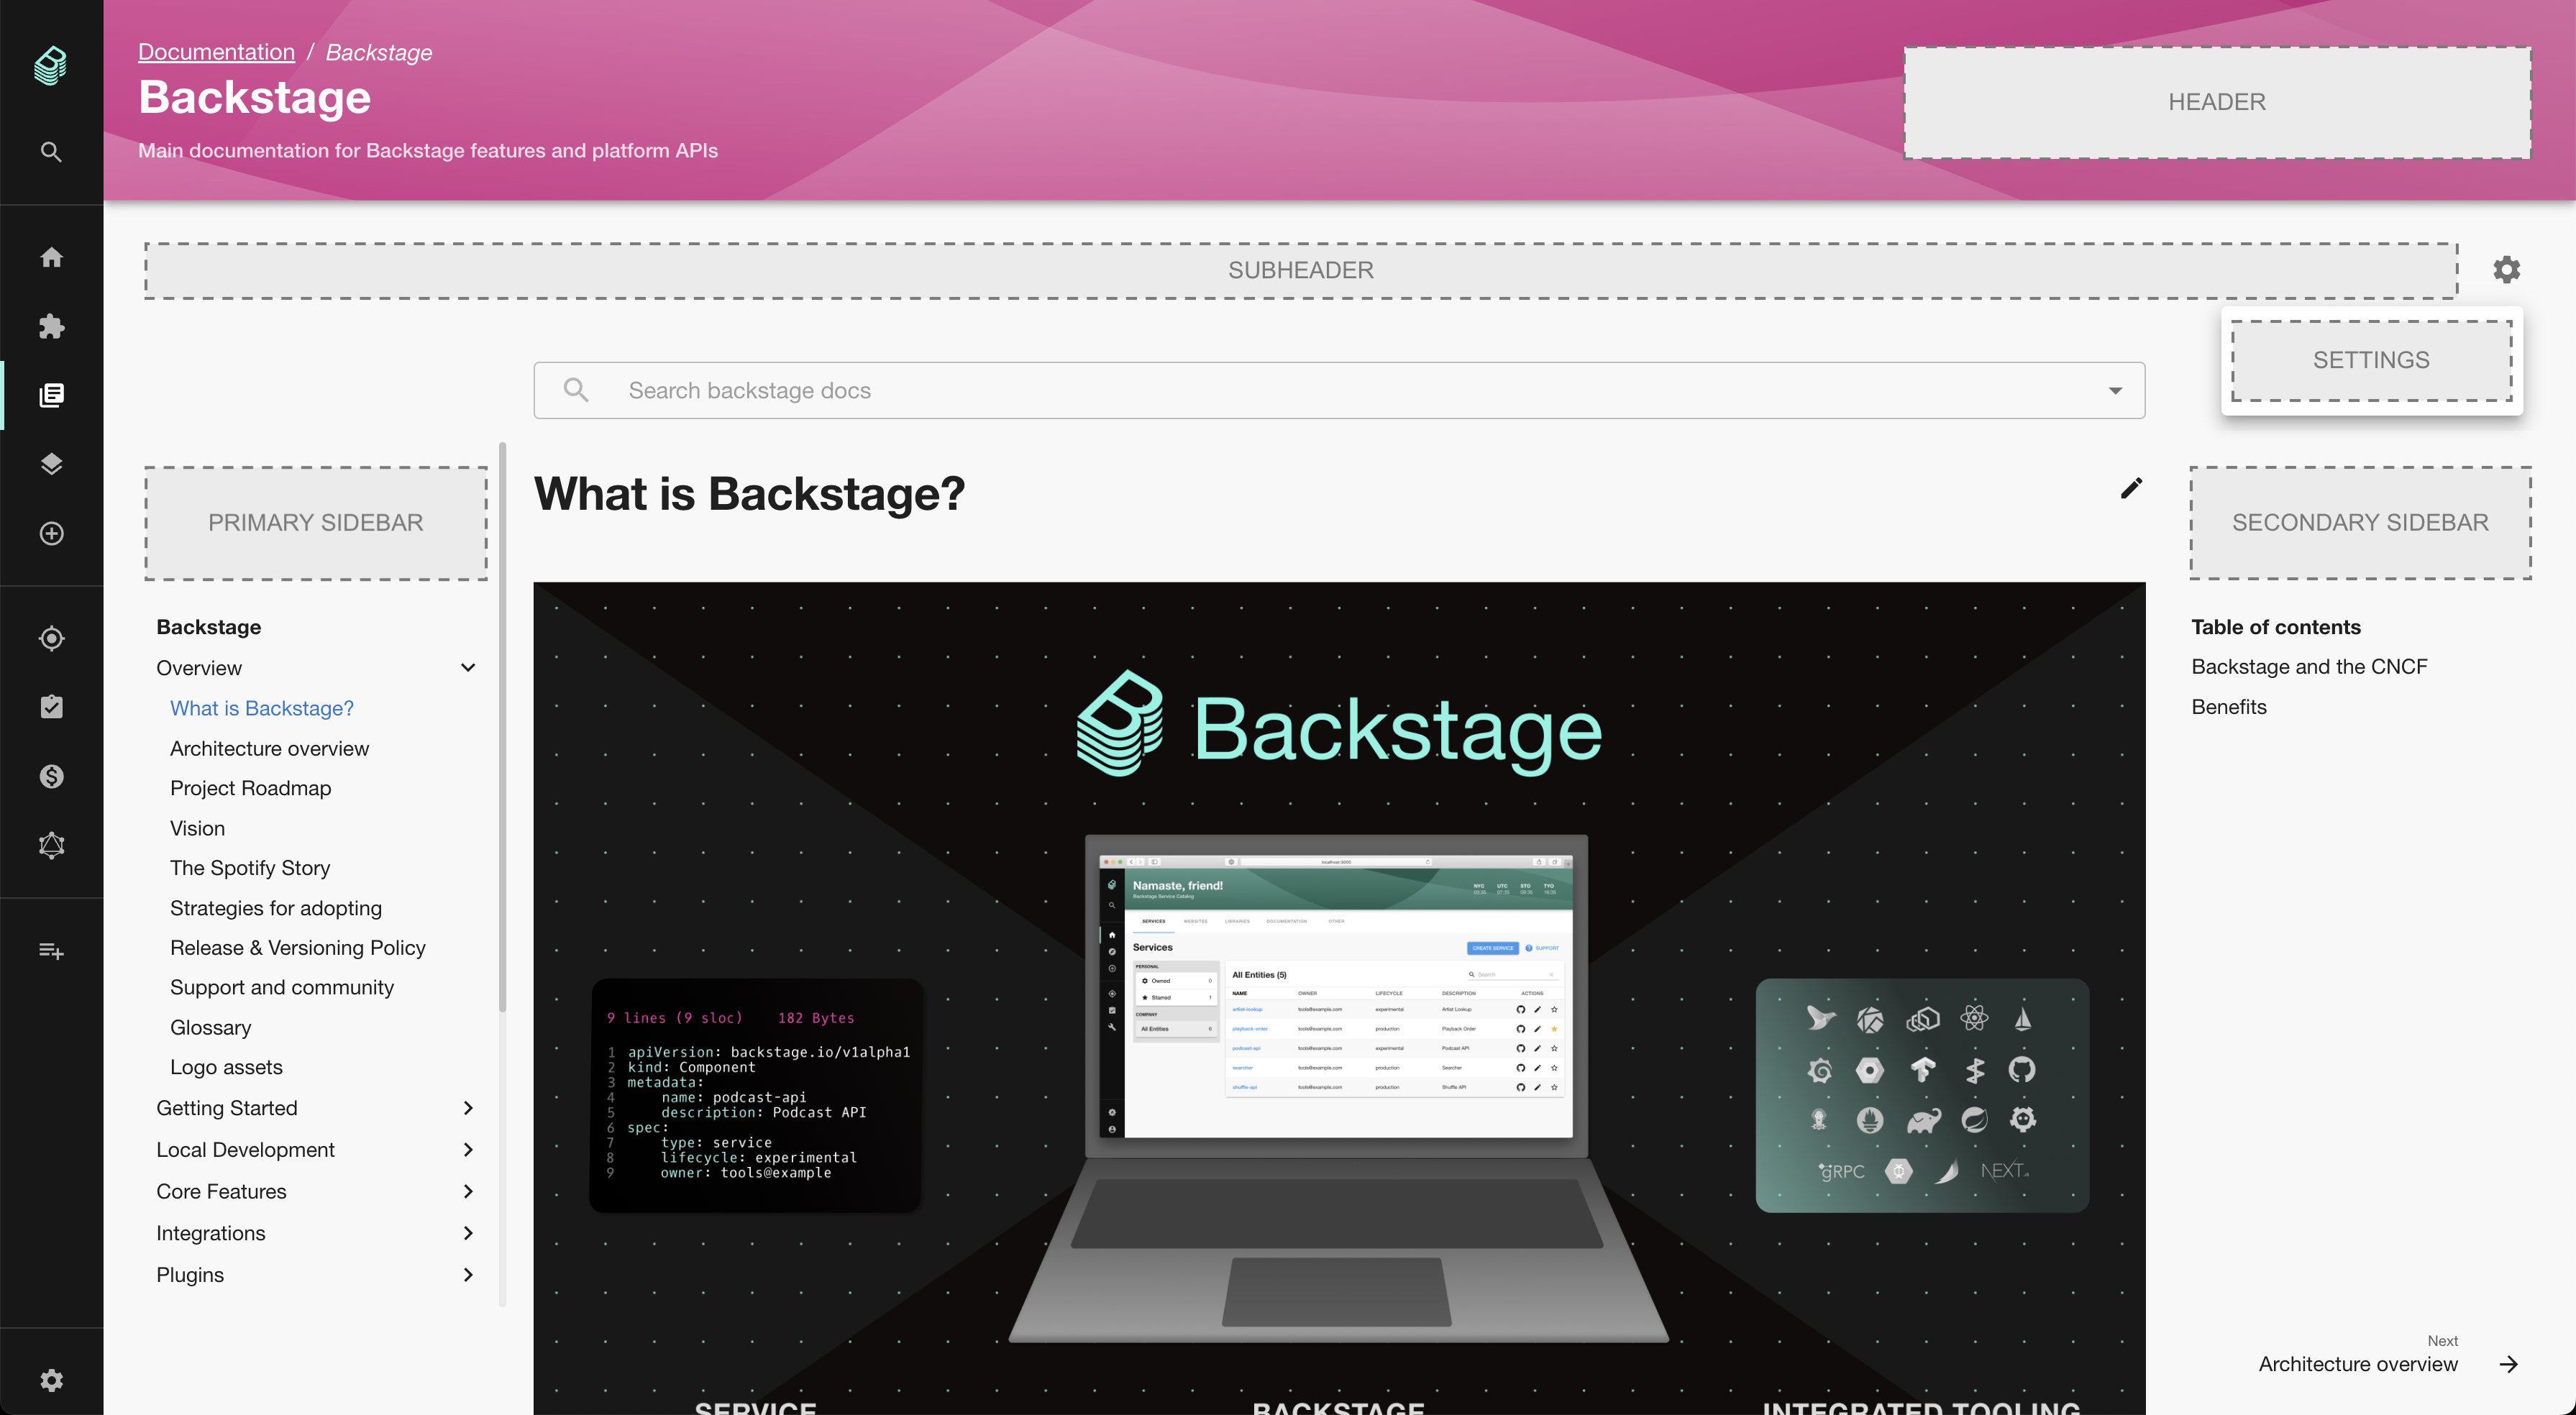Select The Spotify Story page
This screenshot has height=1415, width=2576.
(x=250, y=868)
